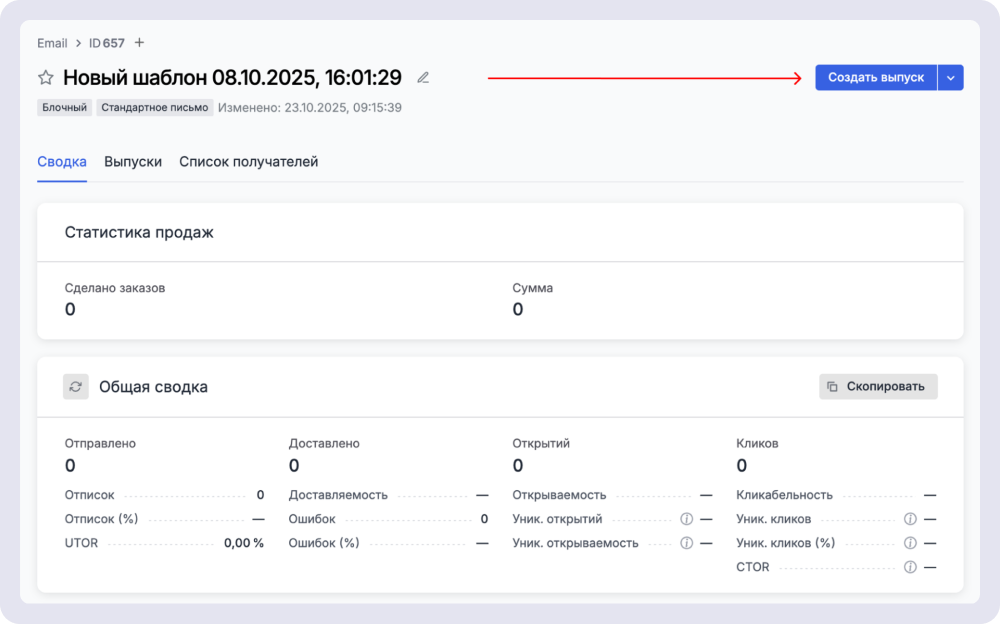1000x624 pixels.
Task: Show the CTOR info hint
Action: coord(910,567)
